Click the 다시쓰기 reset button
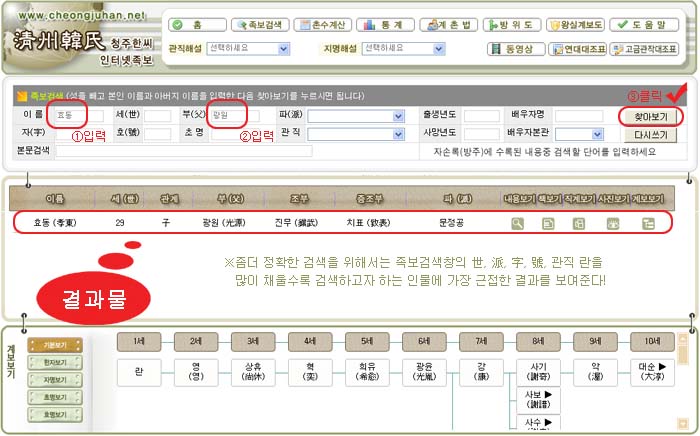The width and height of the screenshot is (700, 436). (x=650, y=133)
